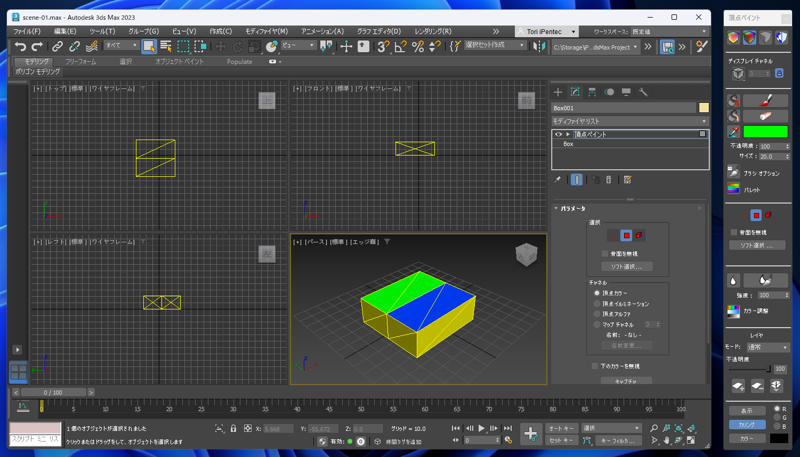Open Color Adjust icon in Vertex Paint panel

734,311
